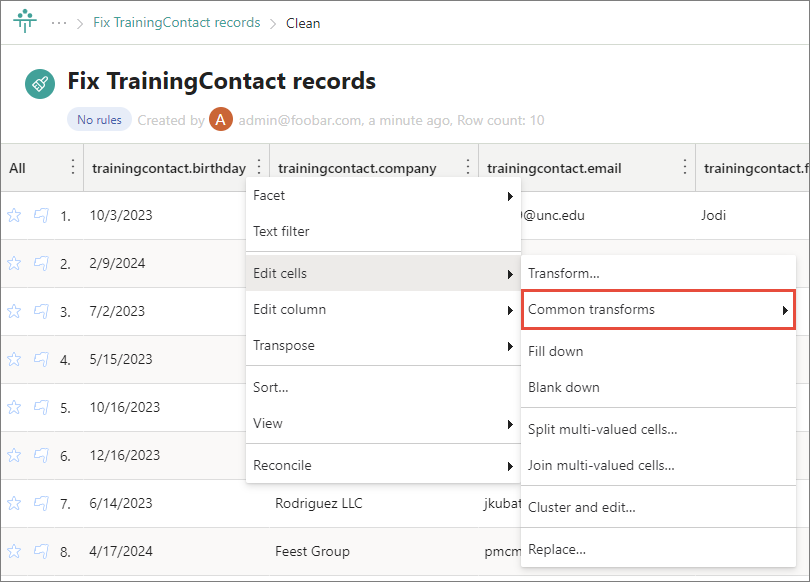Open the All column kebab menu
The height and width of the screenshot is (582, 810).
point(72,167)
